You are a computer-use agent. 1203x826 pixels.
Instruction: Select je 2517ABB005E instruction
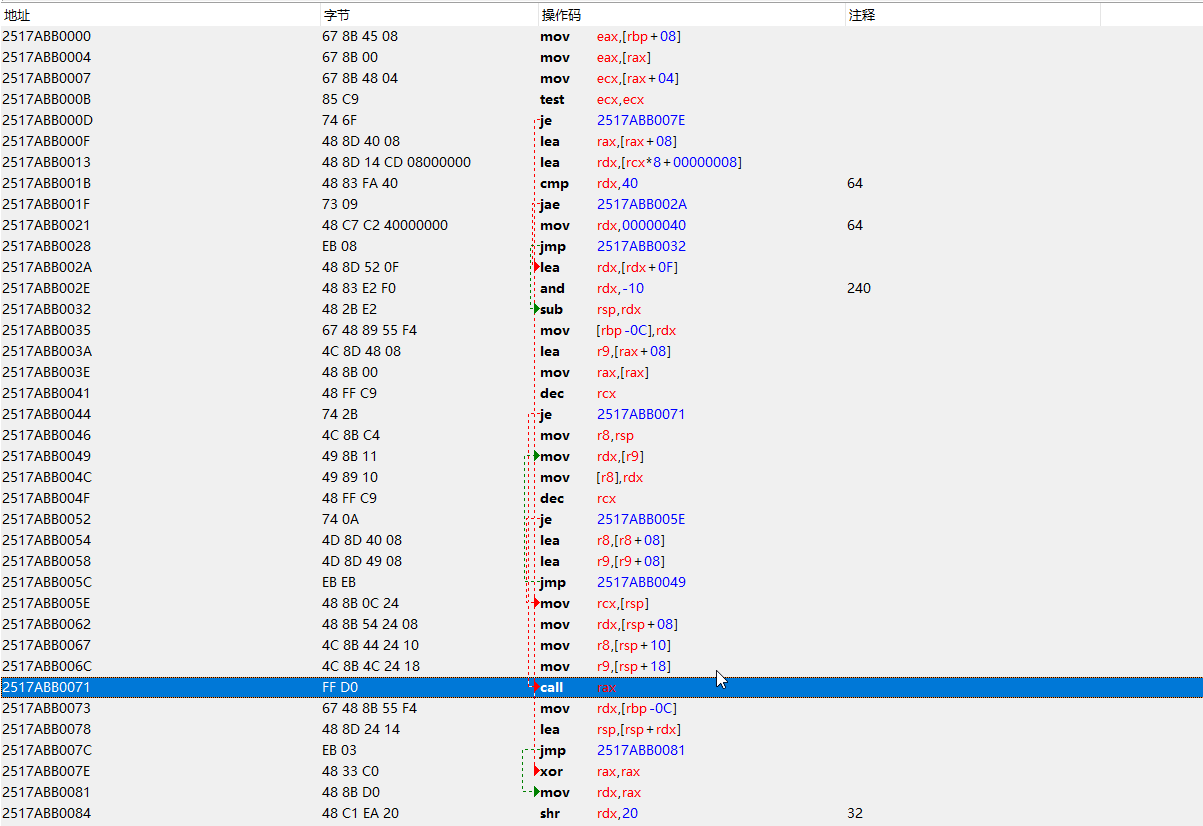click(613, 519)
